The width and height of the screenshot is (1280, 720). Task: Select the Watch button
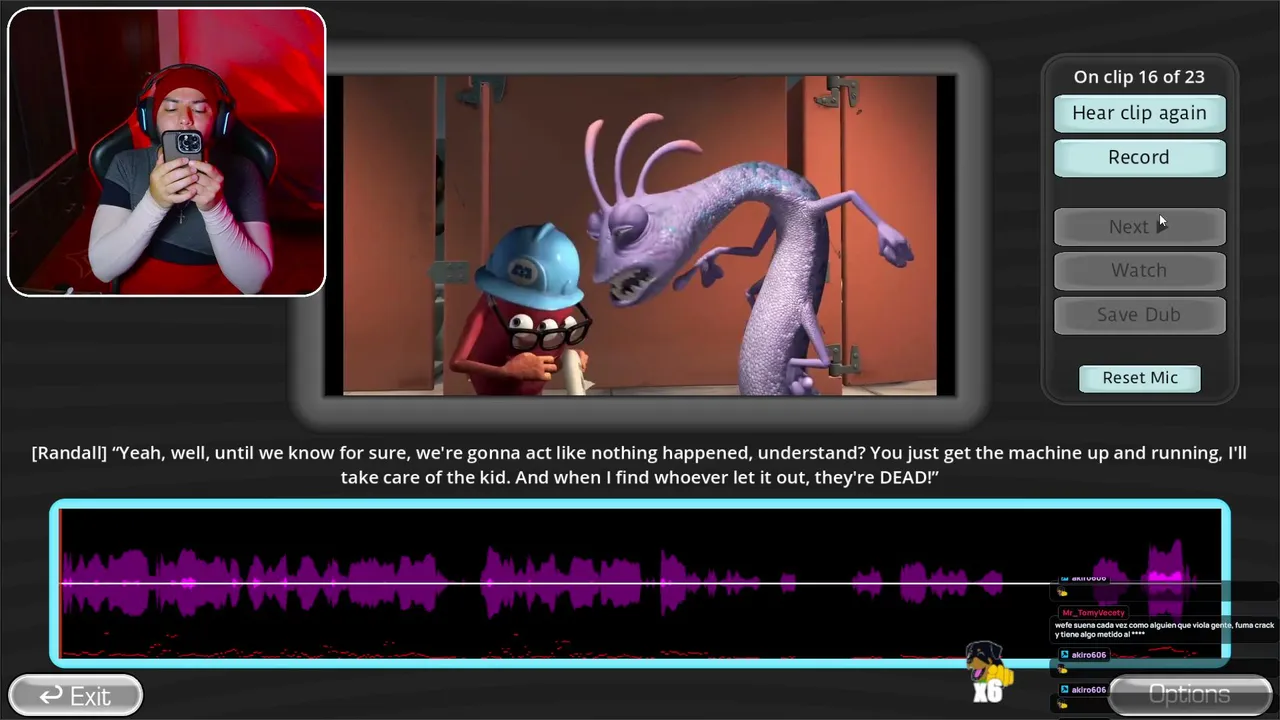pyautogui.click(x=1139, y=270)
